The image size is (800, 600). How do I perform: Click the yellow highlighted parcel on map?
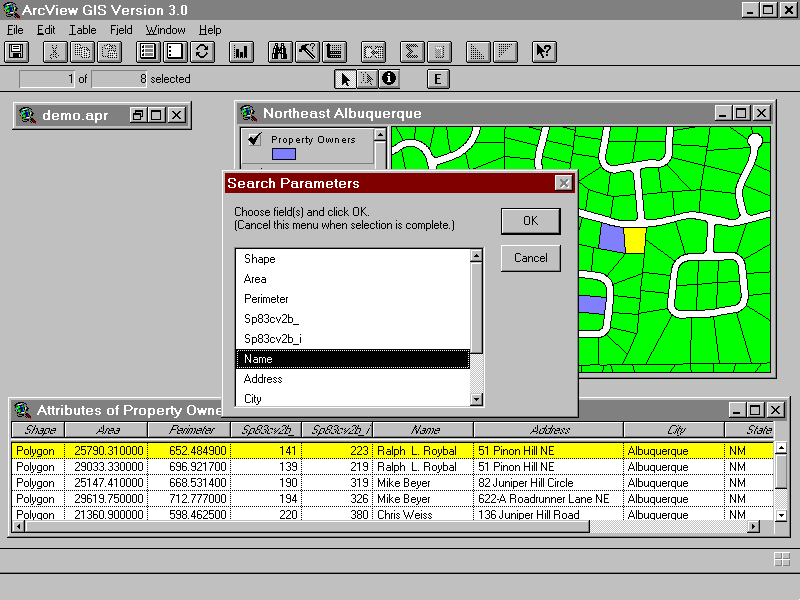coord(635,240)
